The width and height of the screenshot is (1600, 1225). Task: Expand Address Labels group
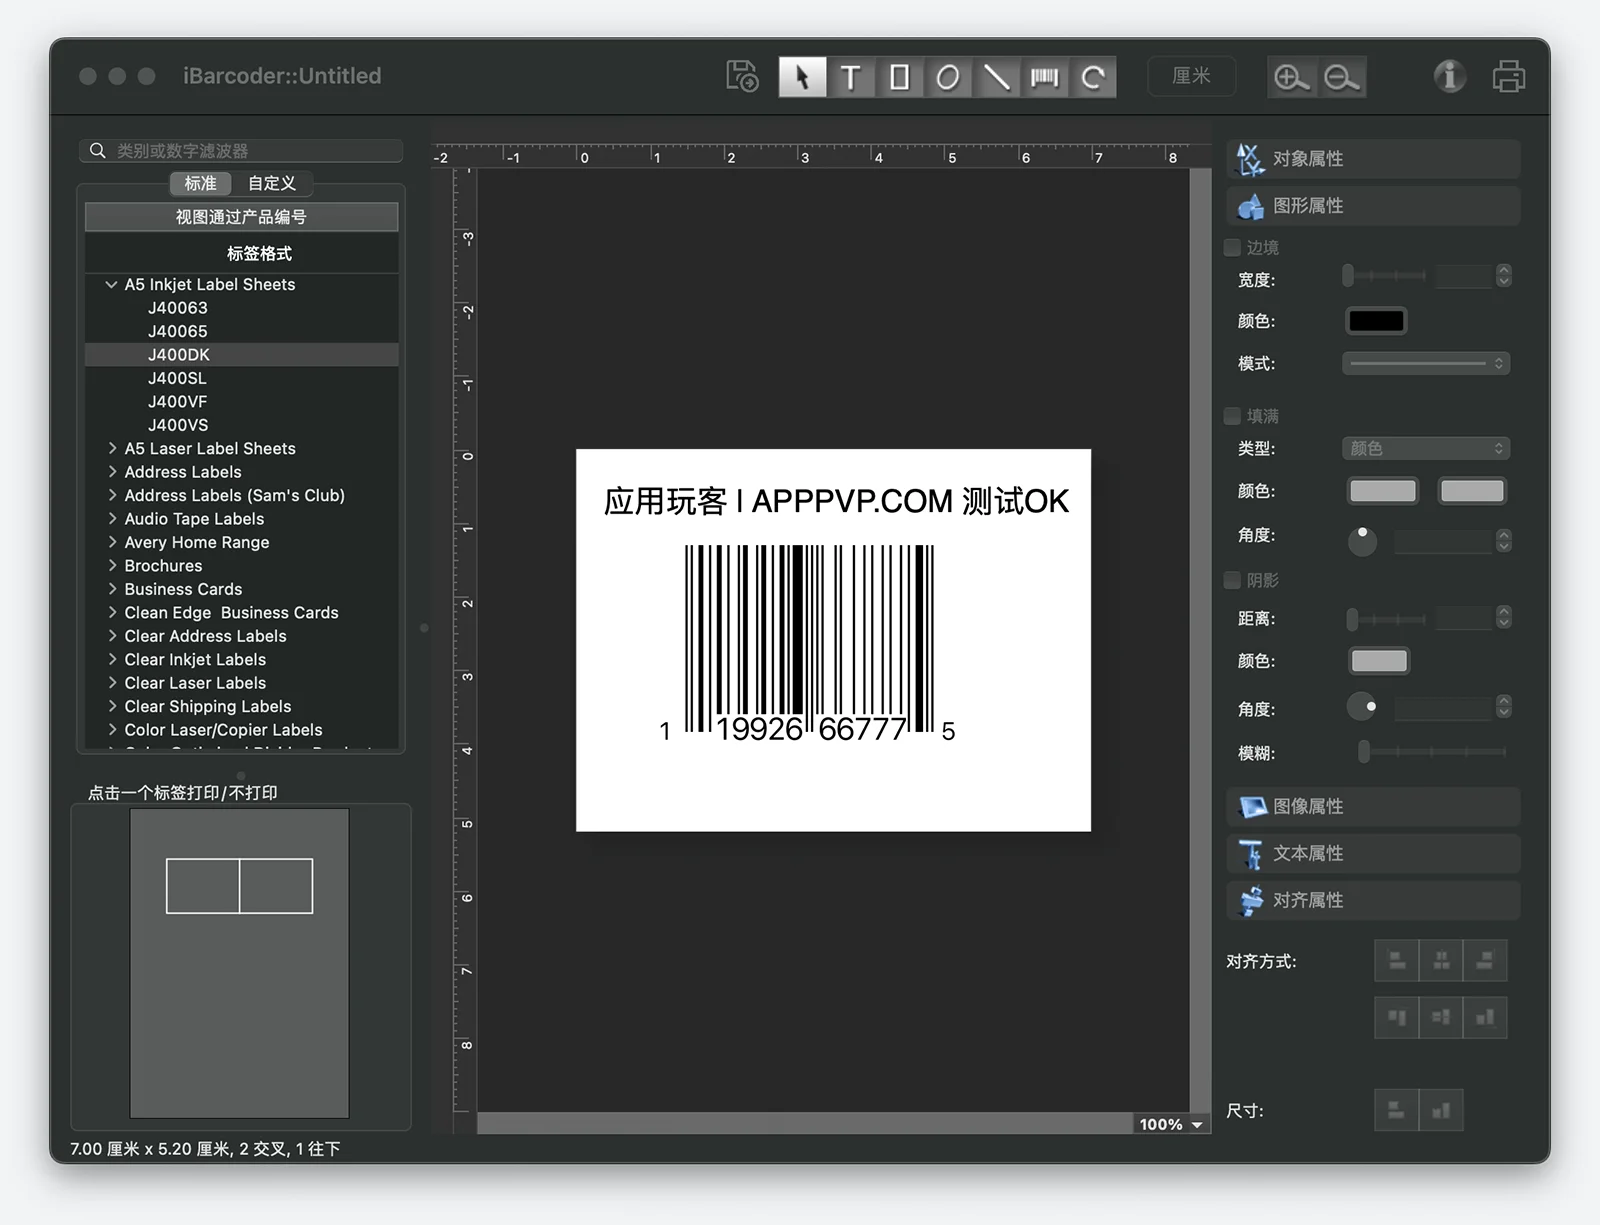tap(112, 472)
